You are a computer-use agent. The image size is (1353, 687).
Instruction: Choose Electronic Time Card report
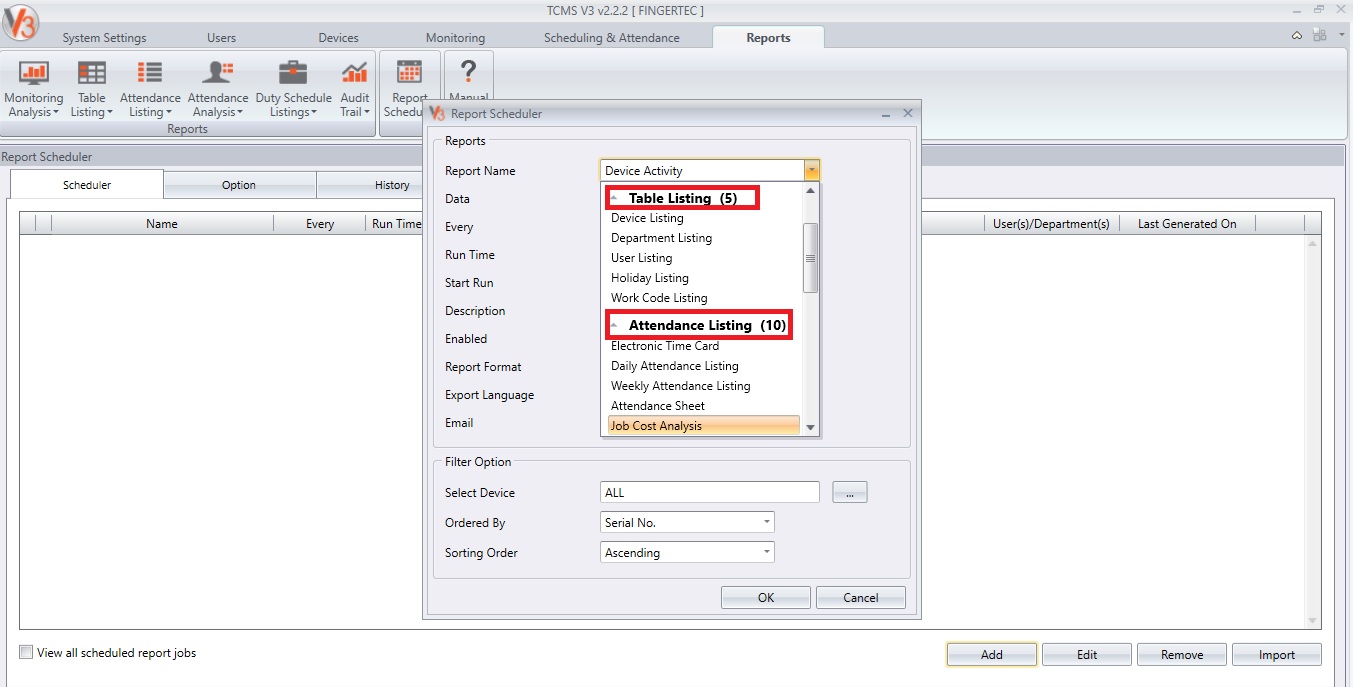665,346
